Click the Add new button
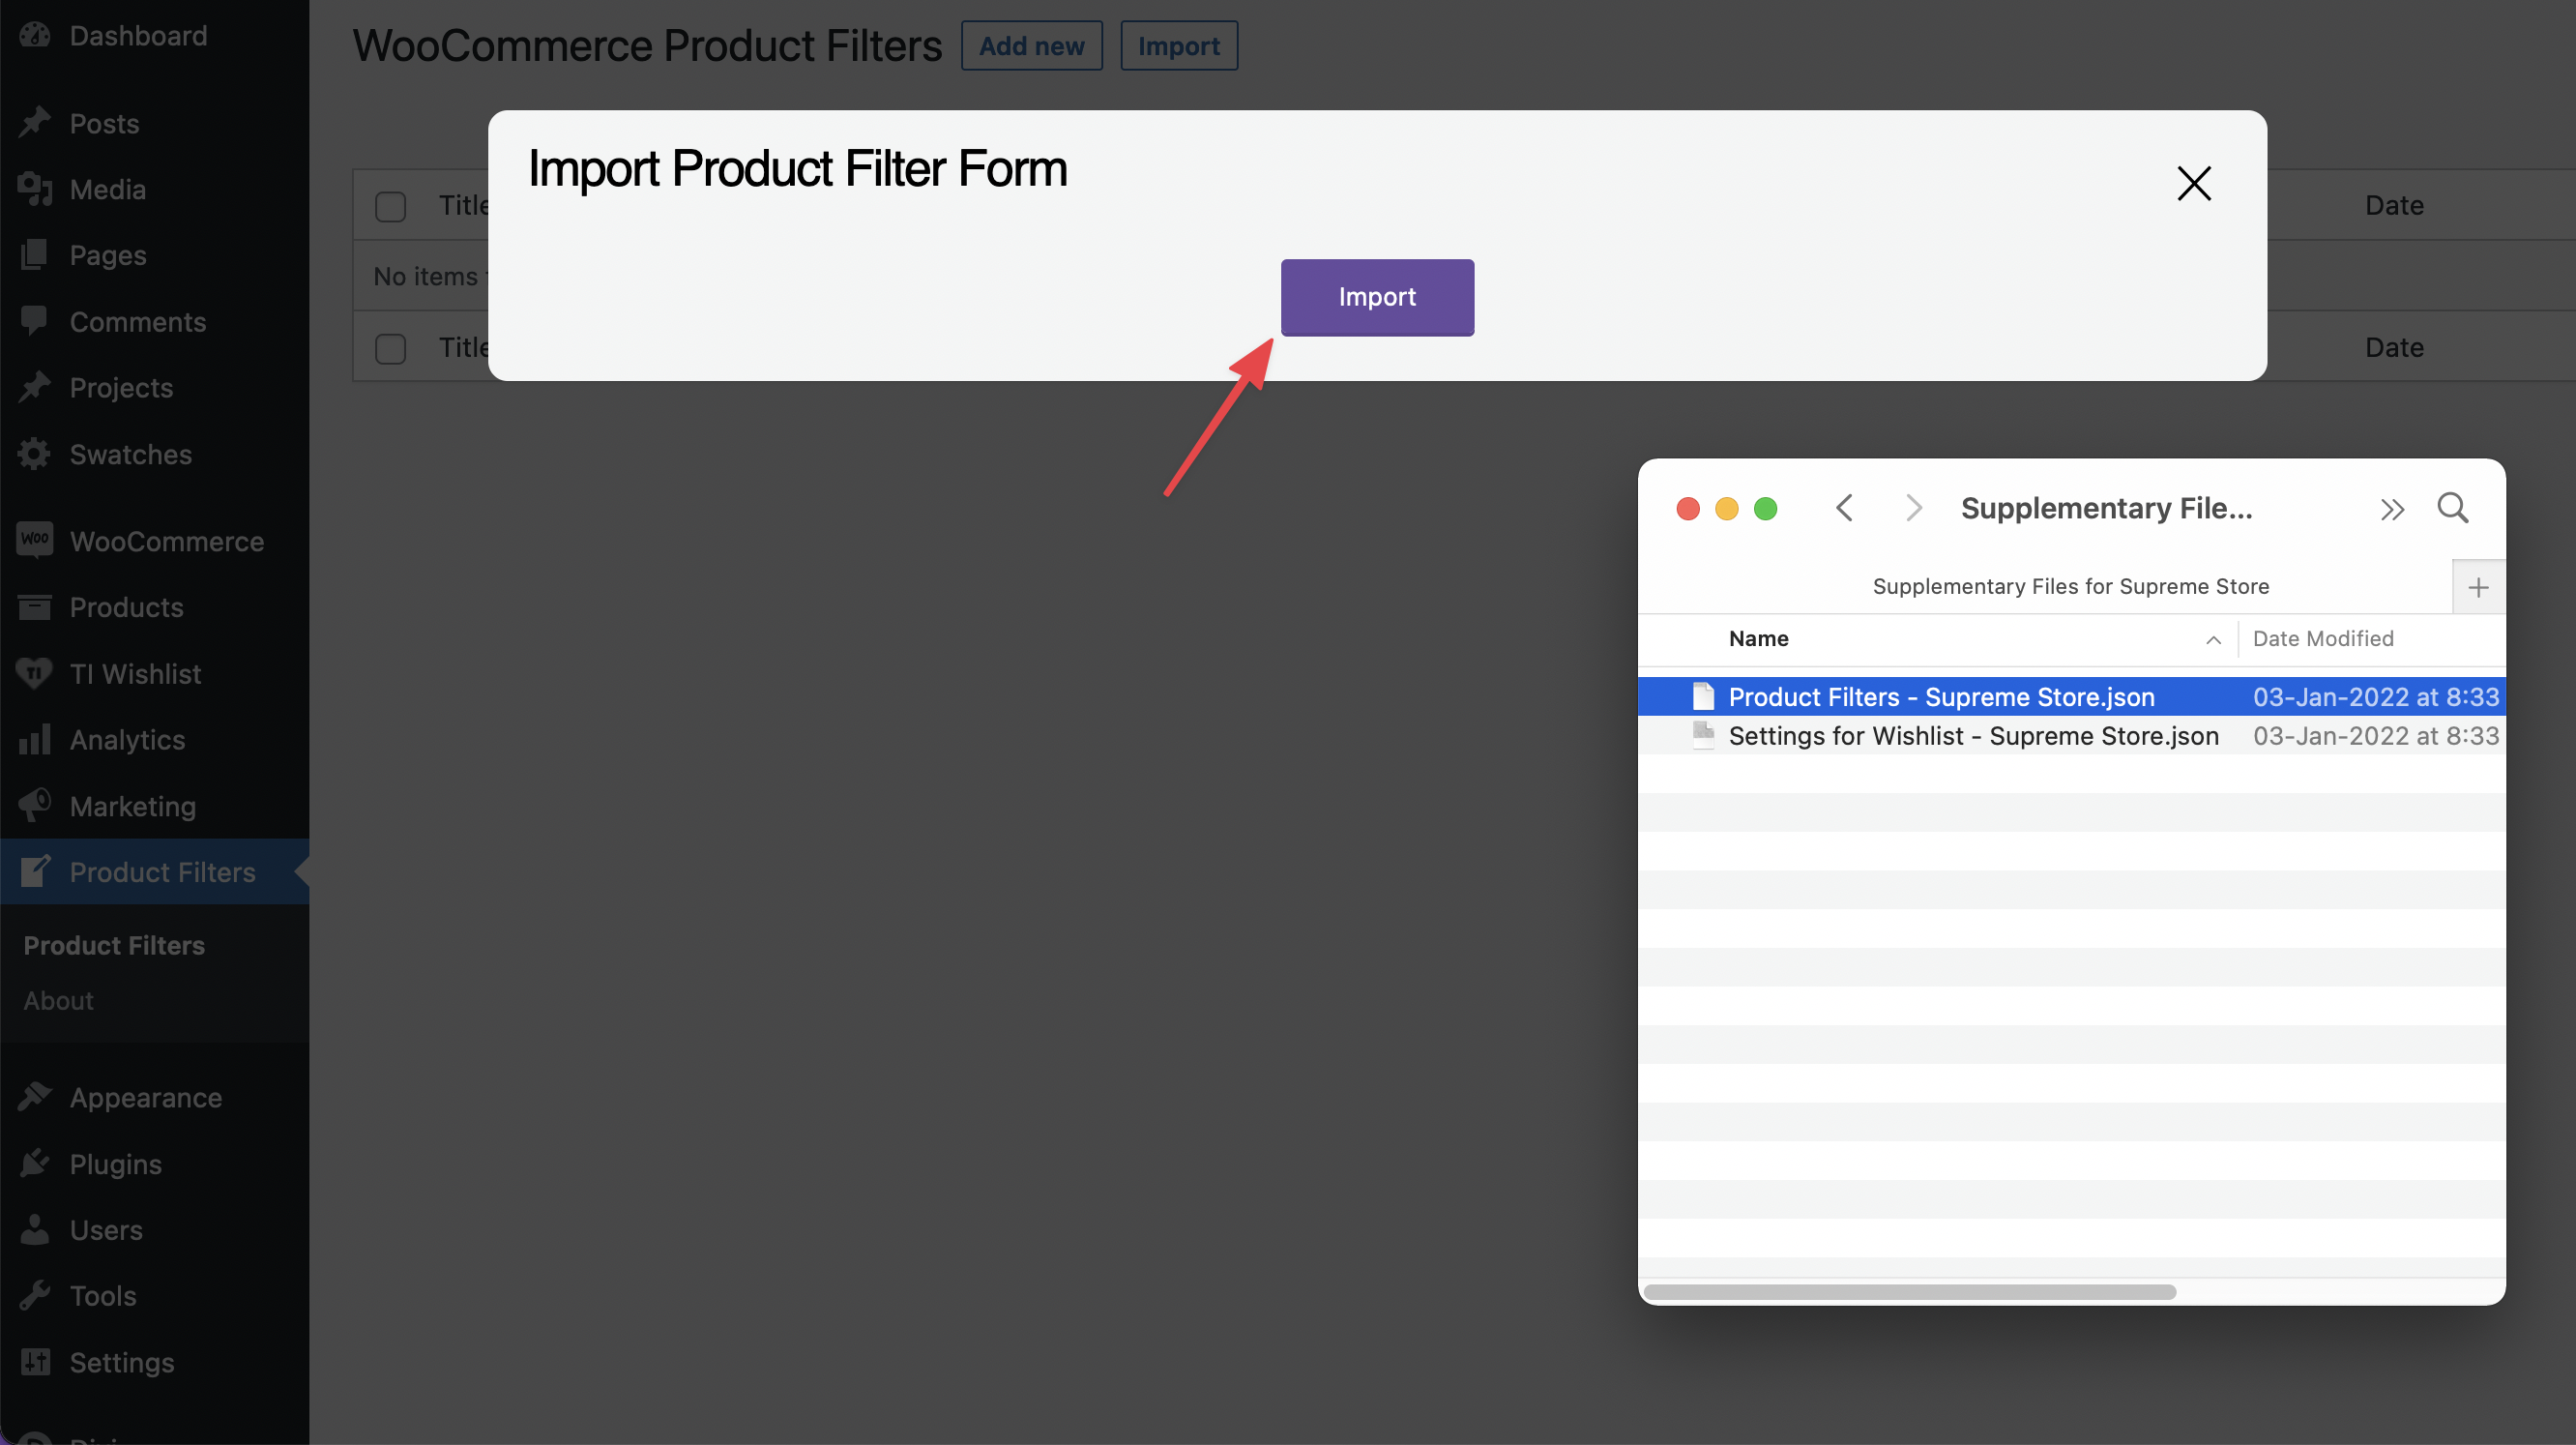This screenshot has height=1445, width=2576. pos(1031,46)
